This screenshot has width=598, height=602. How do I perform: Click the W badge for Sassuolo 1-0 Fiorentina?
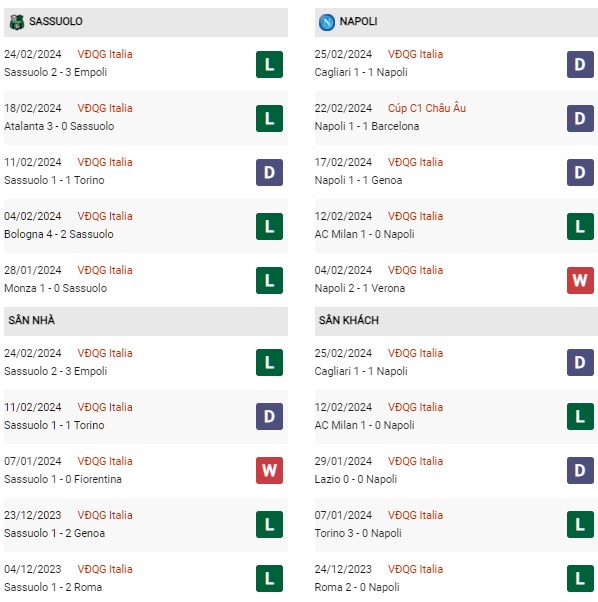point(269,470)
